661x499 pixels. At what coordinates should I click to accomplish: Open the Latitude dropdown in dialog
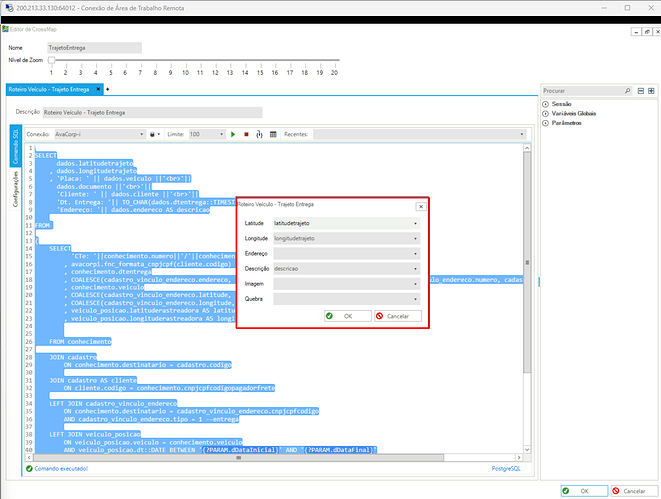point(414,223)
